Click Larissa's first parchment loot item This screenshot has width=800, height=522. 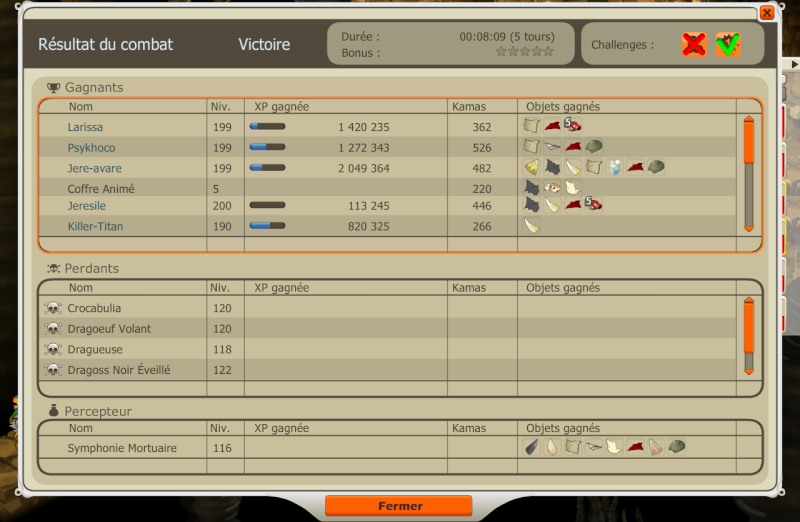(x=531, y=126)
